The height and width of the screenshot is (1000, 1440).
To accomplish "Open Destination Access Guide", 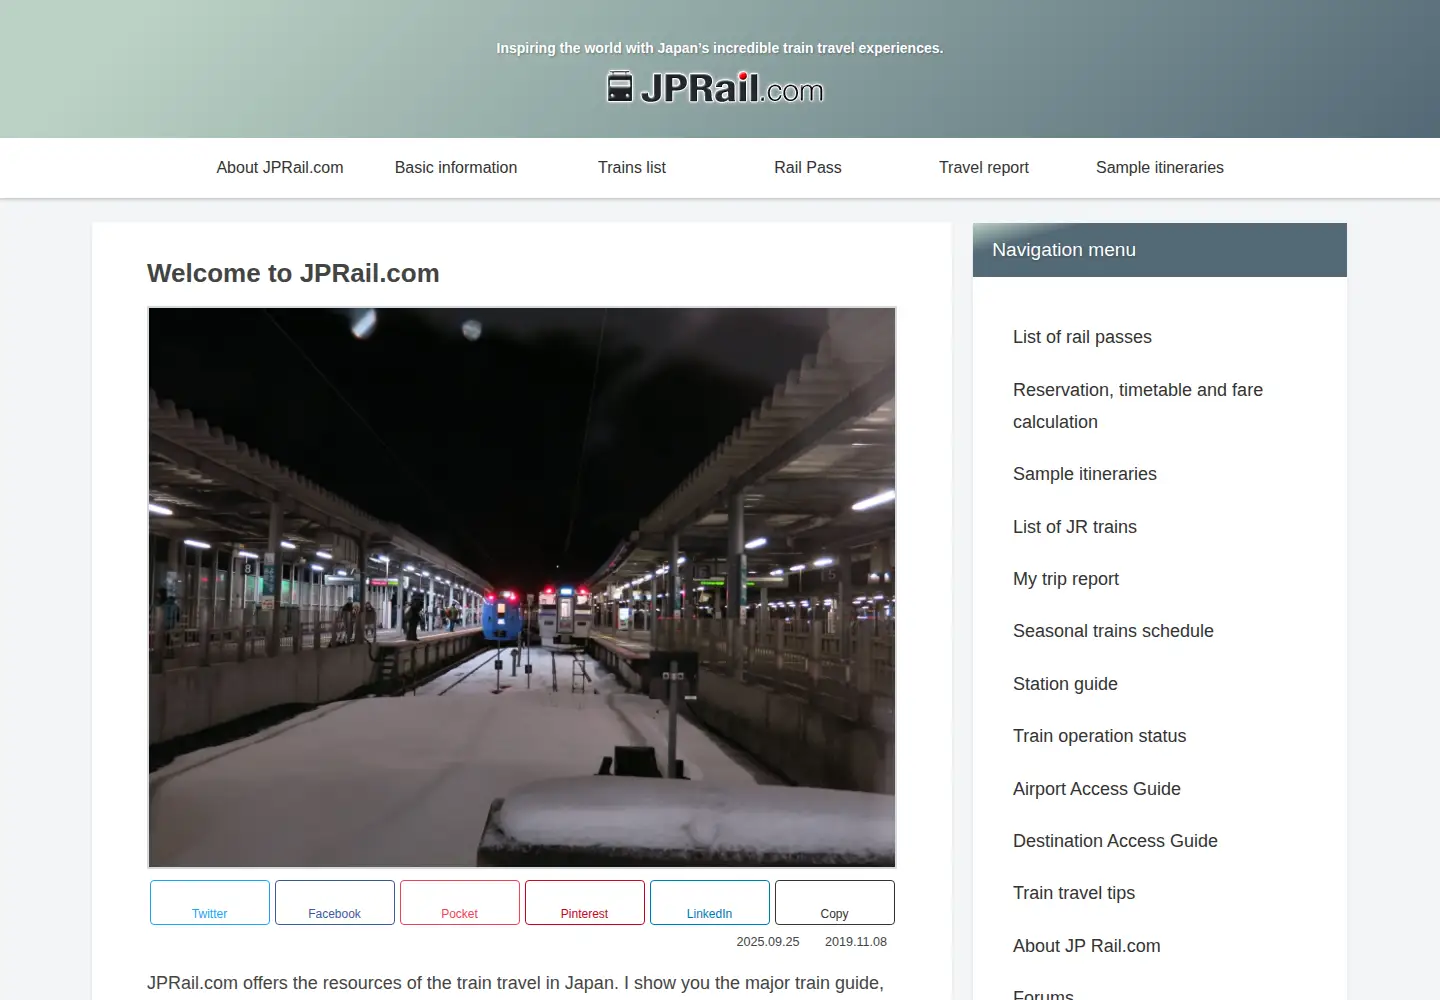I will point(1115,841).
